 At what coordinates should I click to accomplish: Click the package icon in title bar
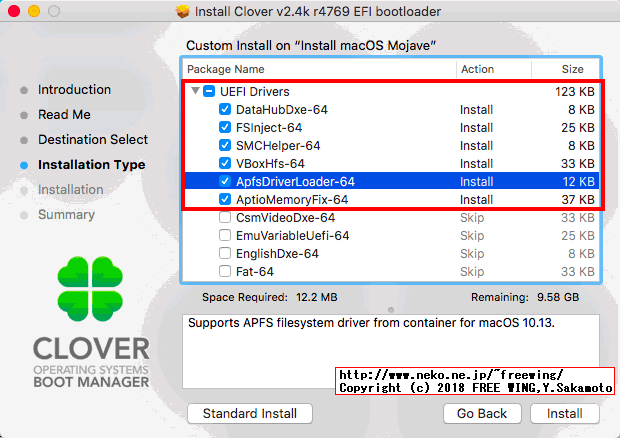183,11
